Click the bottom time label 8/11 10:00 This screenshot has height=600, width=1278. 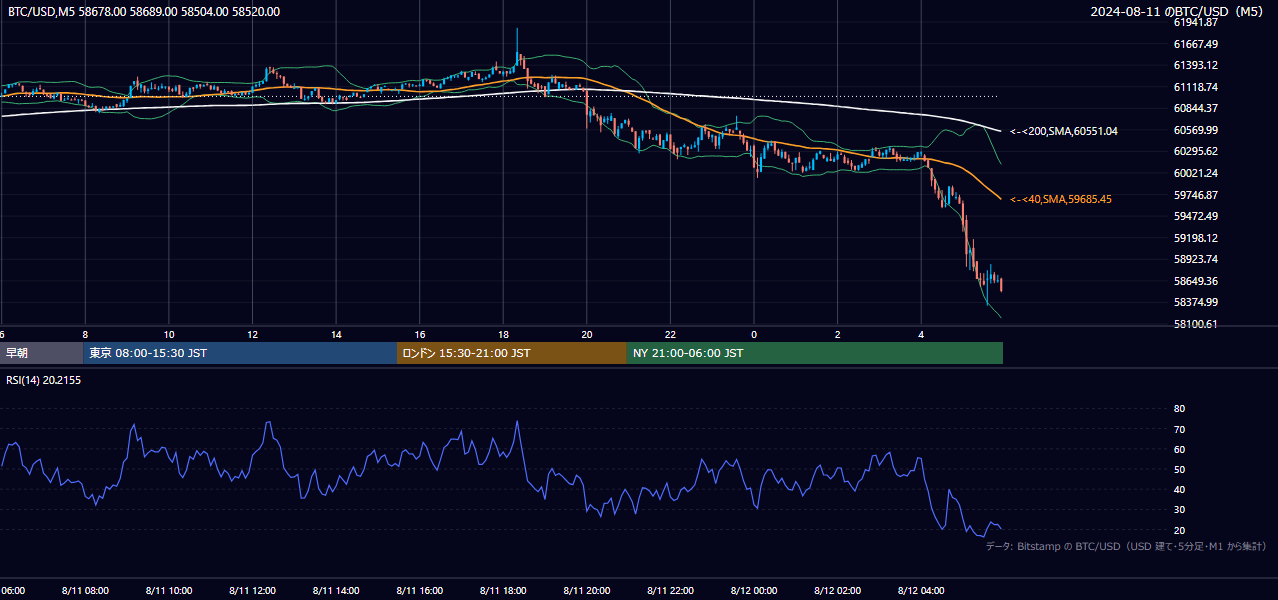[x=169, y=591]
